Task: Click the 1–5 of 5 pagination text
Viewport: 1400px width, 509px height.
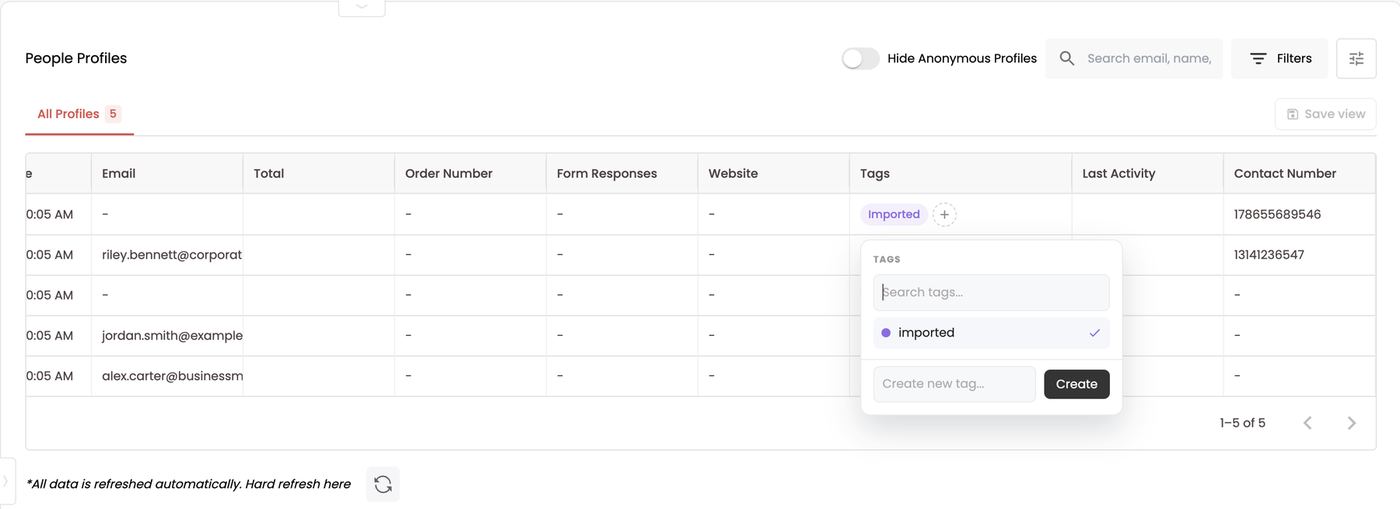Action: coord(1242,423)
